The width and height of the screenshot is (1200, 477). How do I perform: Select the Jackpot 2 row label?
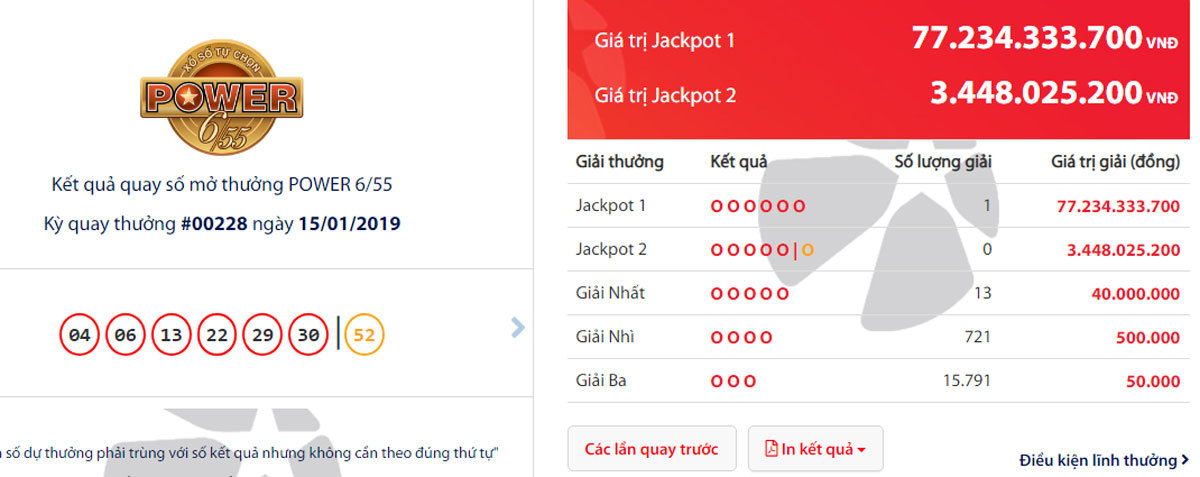tap(611, 249)
